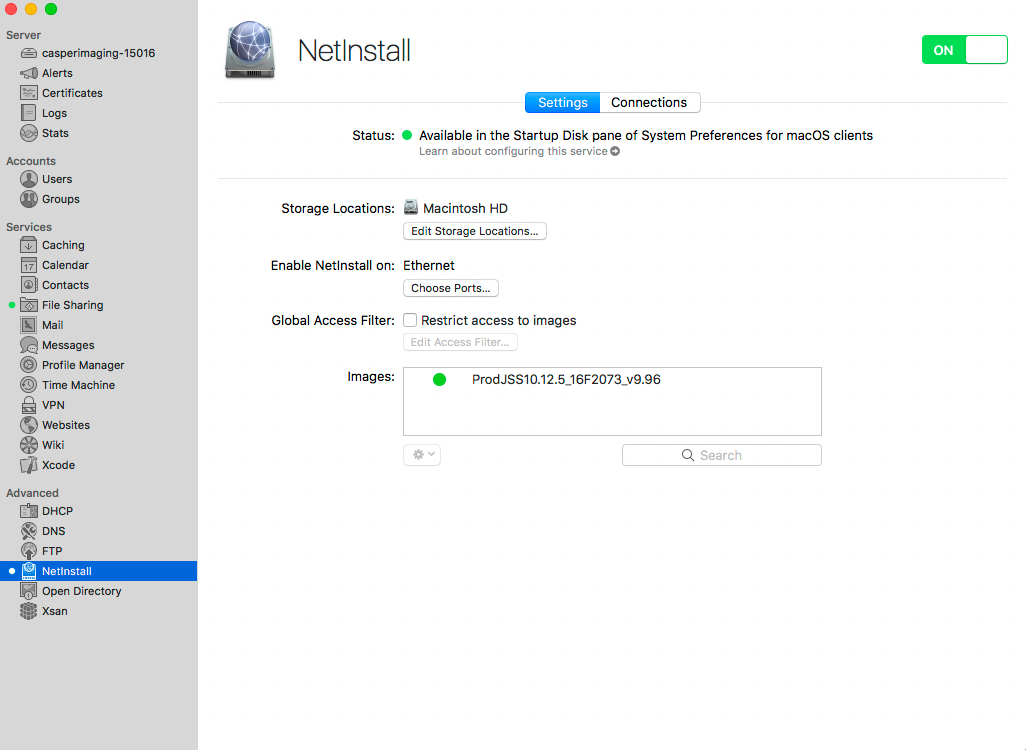This screenshot has width=1026, height=750.
Task: Open the Mail stamp icon
Action: click(29, 325)
